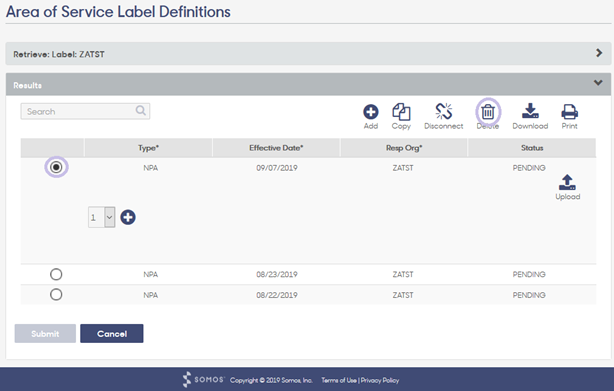This screenshot has width=614, height=391.
Task: Click the Upload icon in first row
Action: [x=567, y=182]
